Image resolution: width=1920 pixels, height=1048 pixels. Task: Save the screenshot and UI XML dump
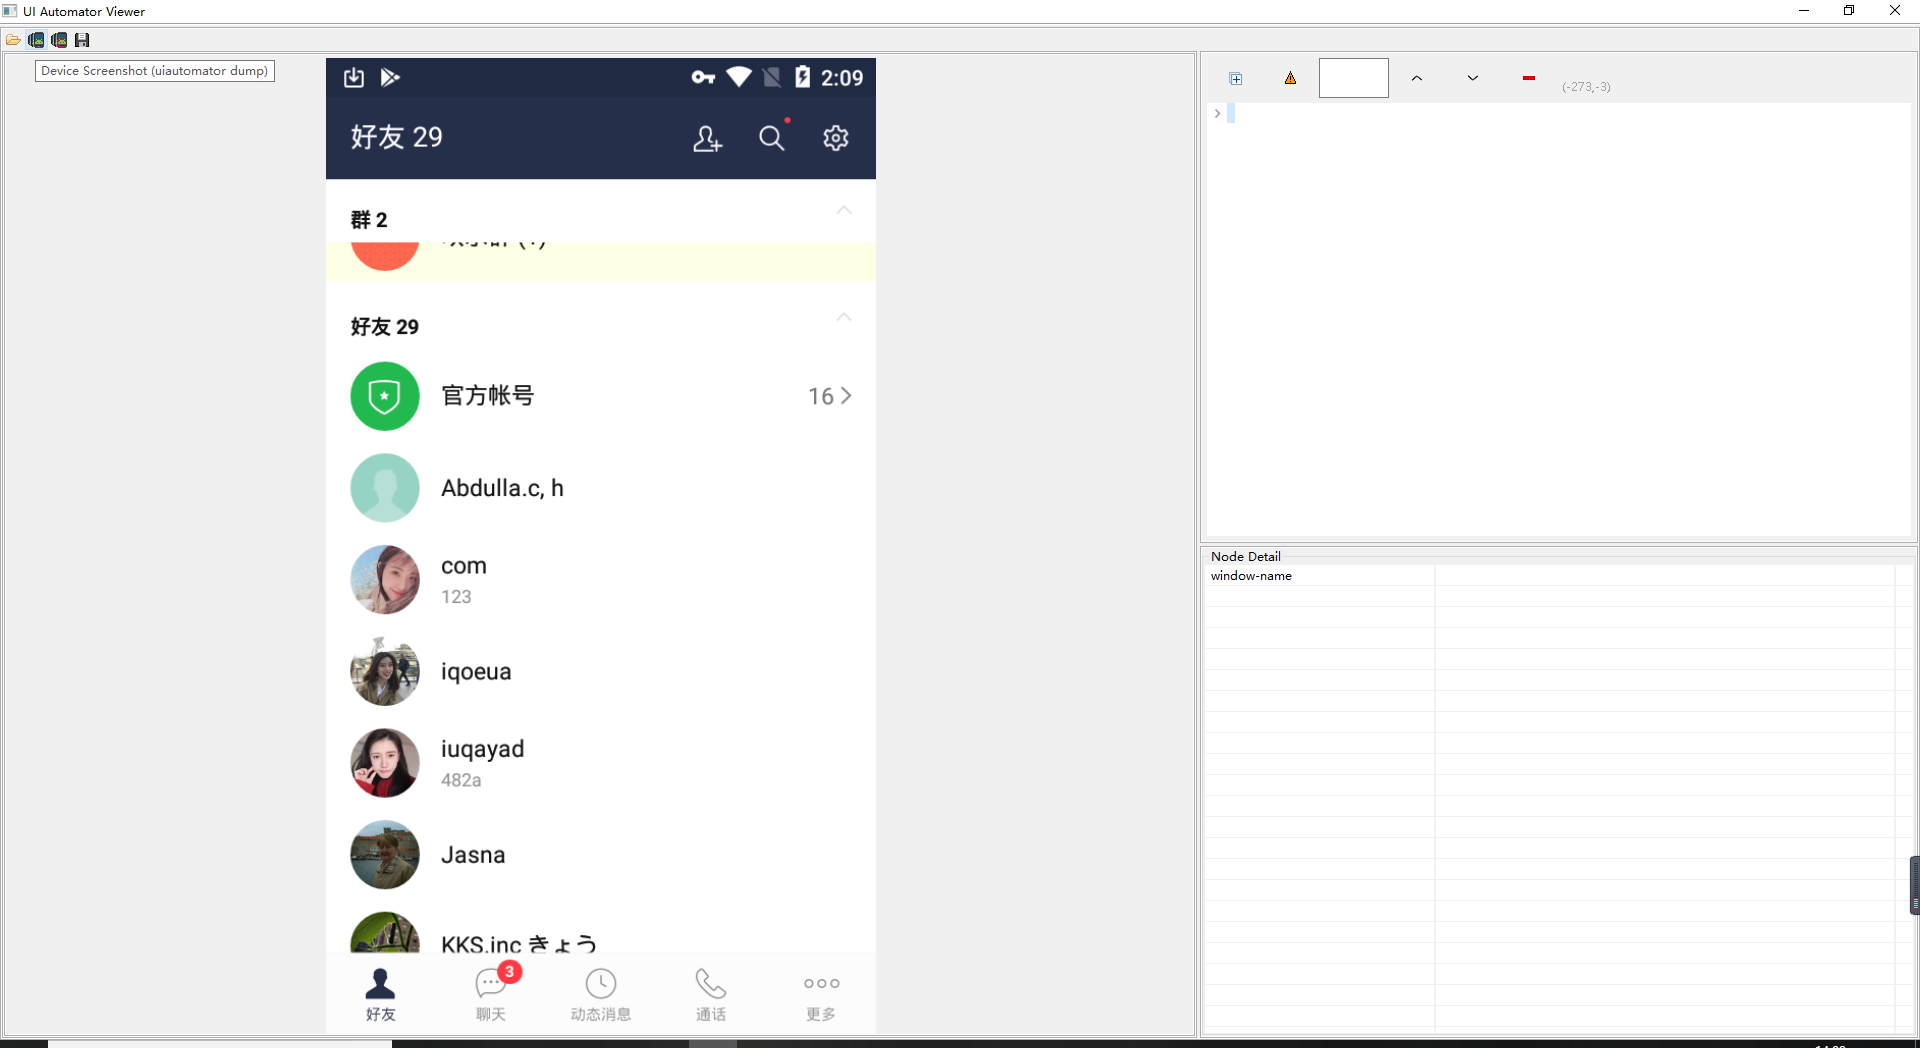83,40
